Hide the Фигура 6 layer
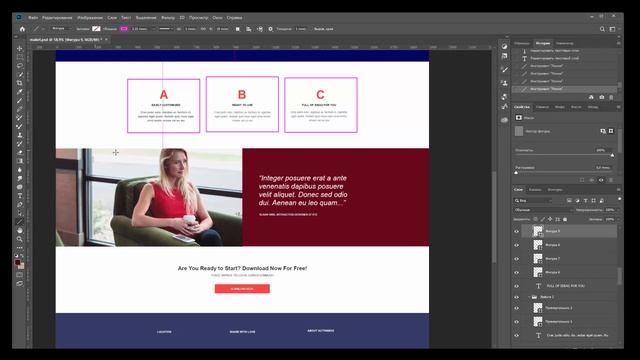 point(516,272)
